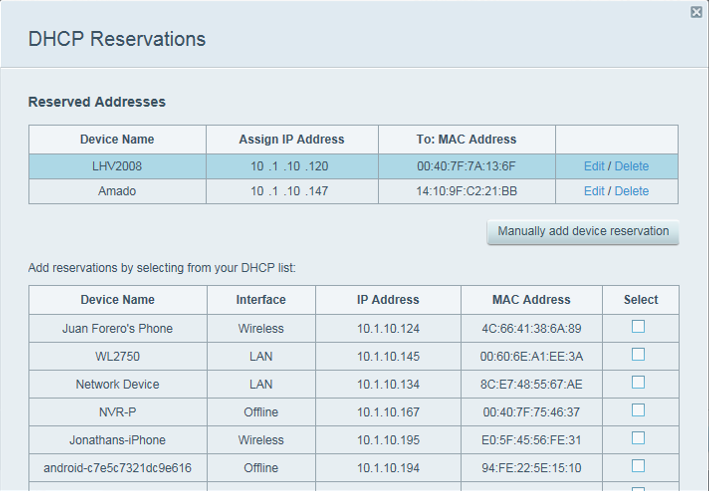Click the Assign IP Address column header
The image size is (709, 491).
click(x=291, y=140)
